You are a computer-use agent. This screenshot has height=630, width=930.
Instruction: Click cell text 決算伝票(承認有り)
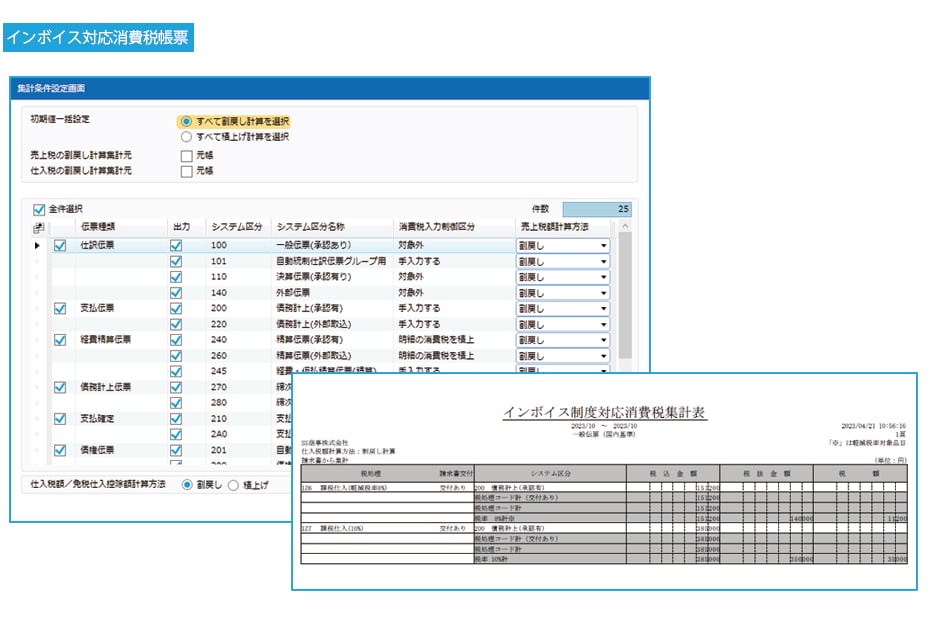[313, 277]
